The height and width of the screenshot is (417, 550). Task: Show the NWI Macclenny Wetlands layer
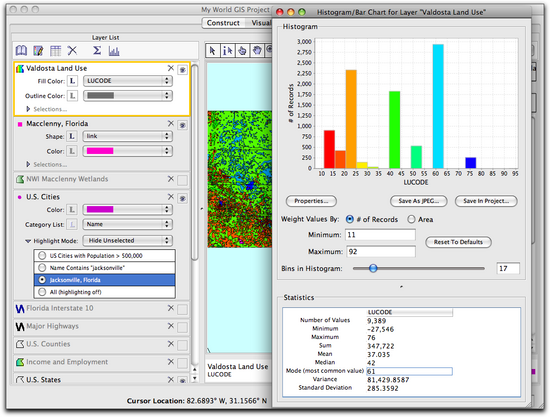[182, 180]
